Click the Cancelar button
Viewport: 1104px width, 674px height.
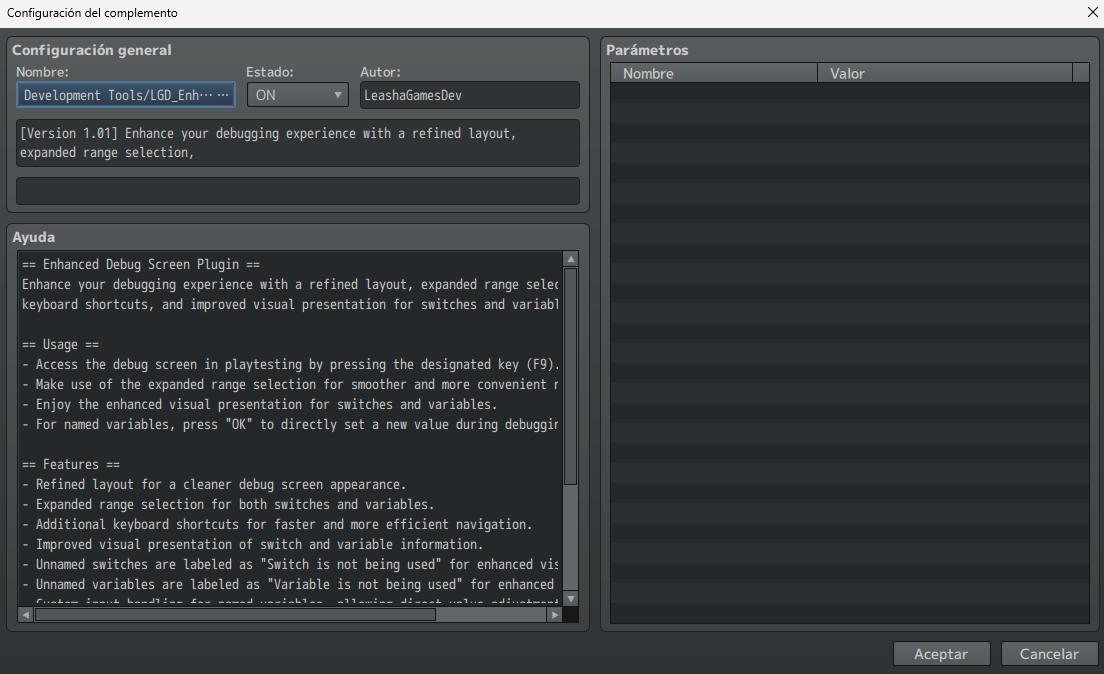point(1049,654)
